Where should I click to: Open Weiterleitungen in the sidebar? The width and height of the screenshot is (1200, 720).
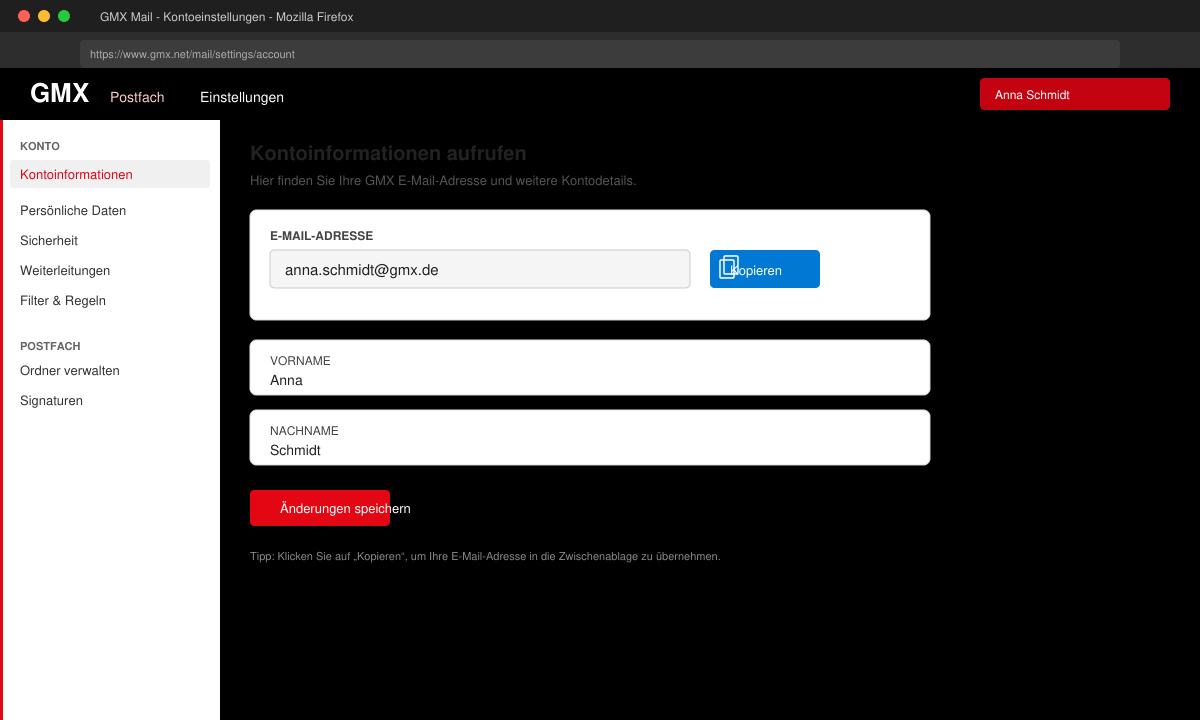(65, 271)
